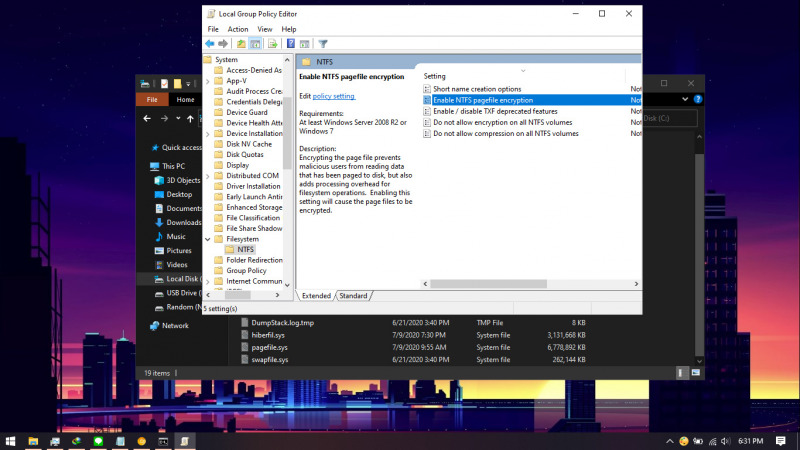This screenshot has width=800, height=450.
Task: Click the settings list horizontal scrollbar thumb
Action: pos(488,284)
